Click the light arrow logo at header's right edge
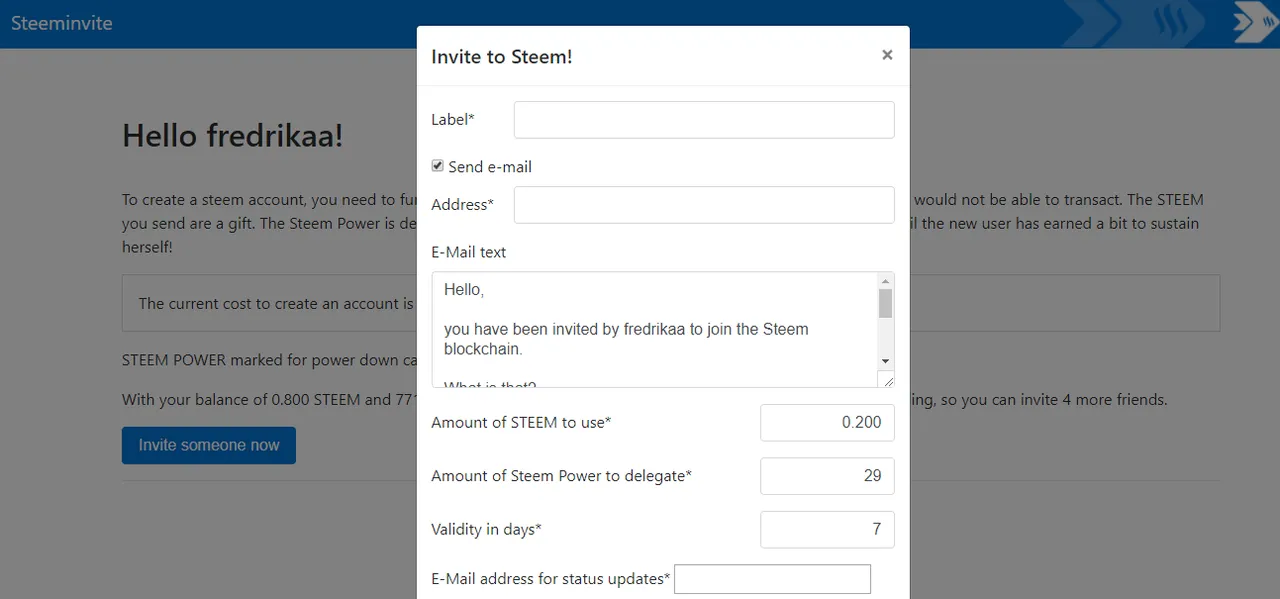This screenshot has width=1280, height=599. 1255,22
